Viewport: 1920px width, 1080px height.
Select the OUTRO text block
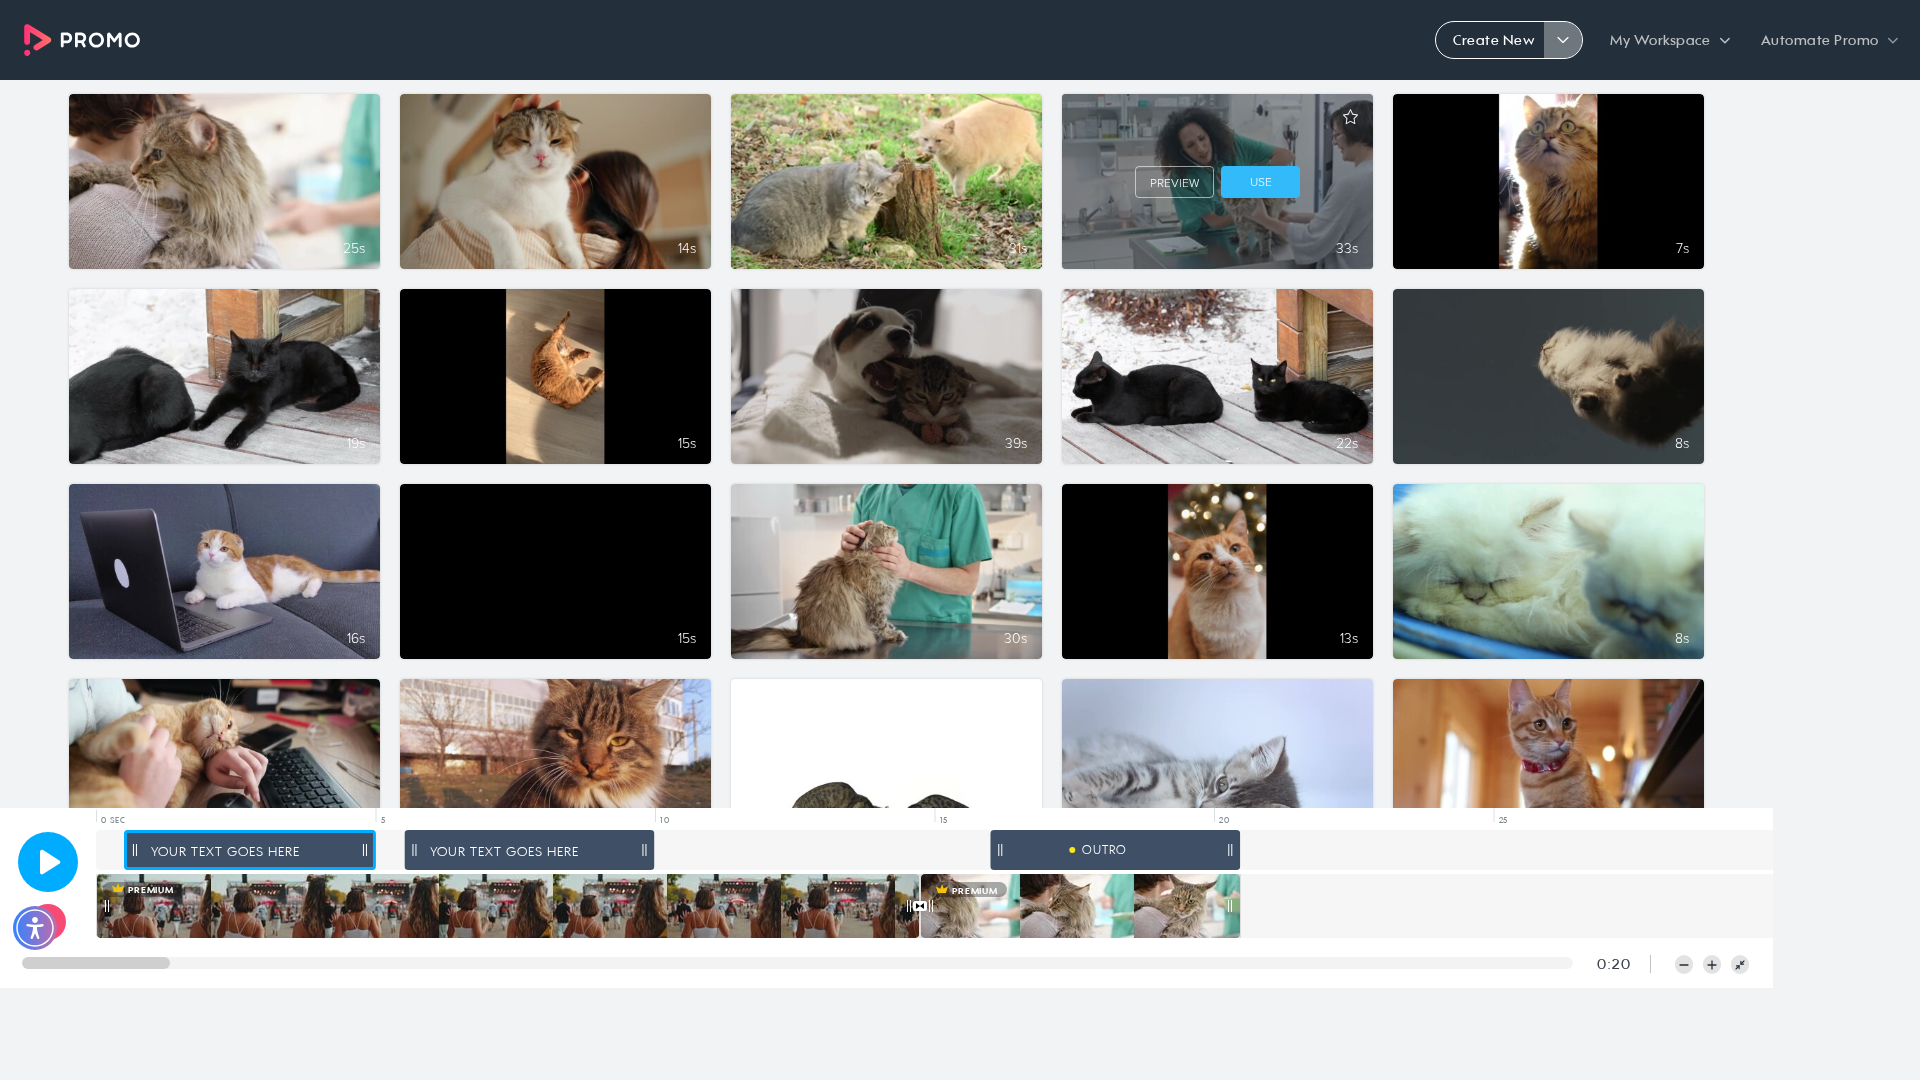[1115, 850]
